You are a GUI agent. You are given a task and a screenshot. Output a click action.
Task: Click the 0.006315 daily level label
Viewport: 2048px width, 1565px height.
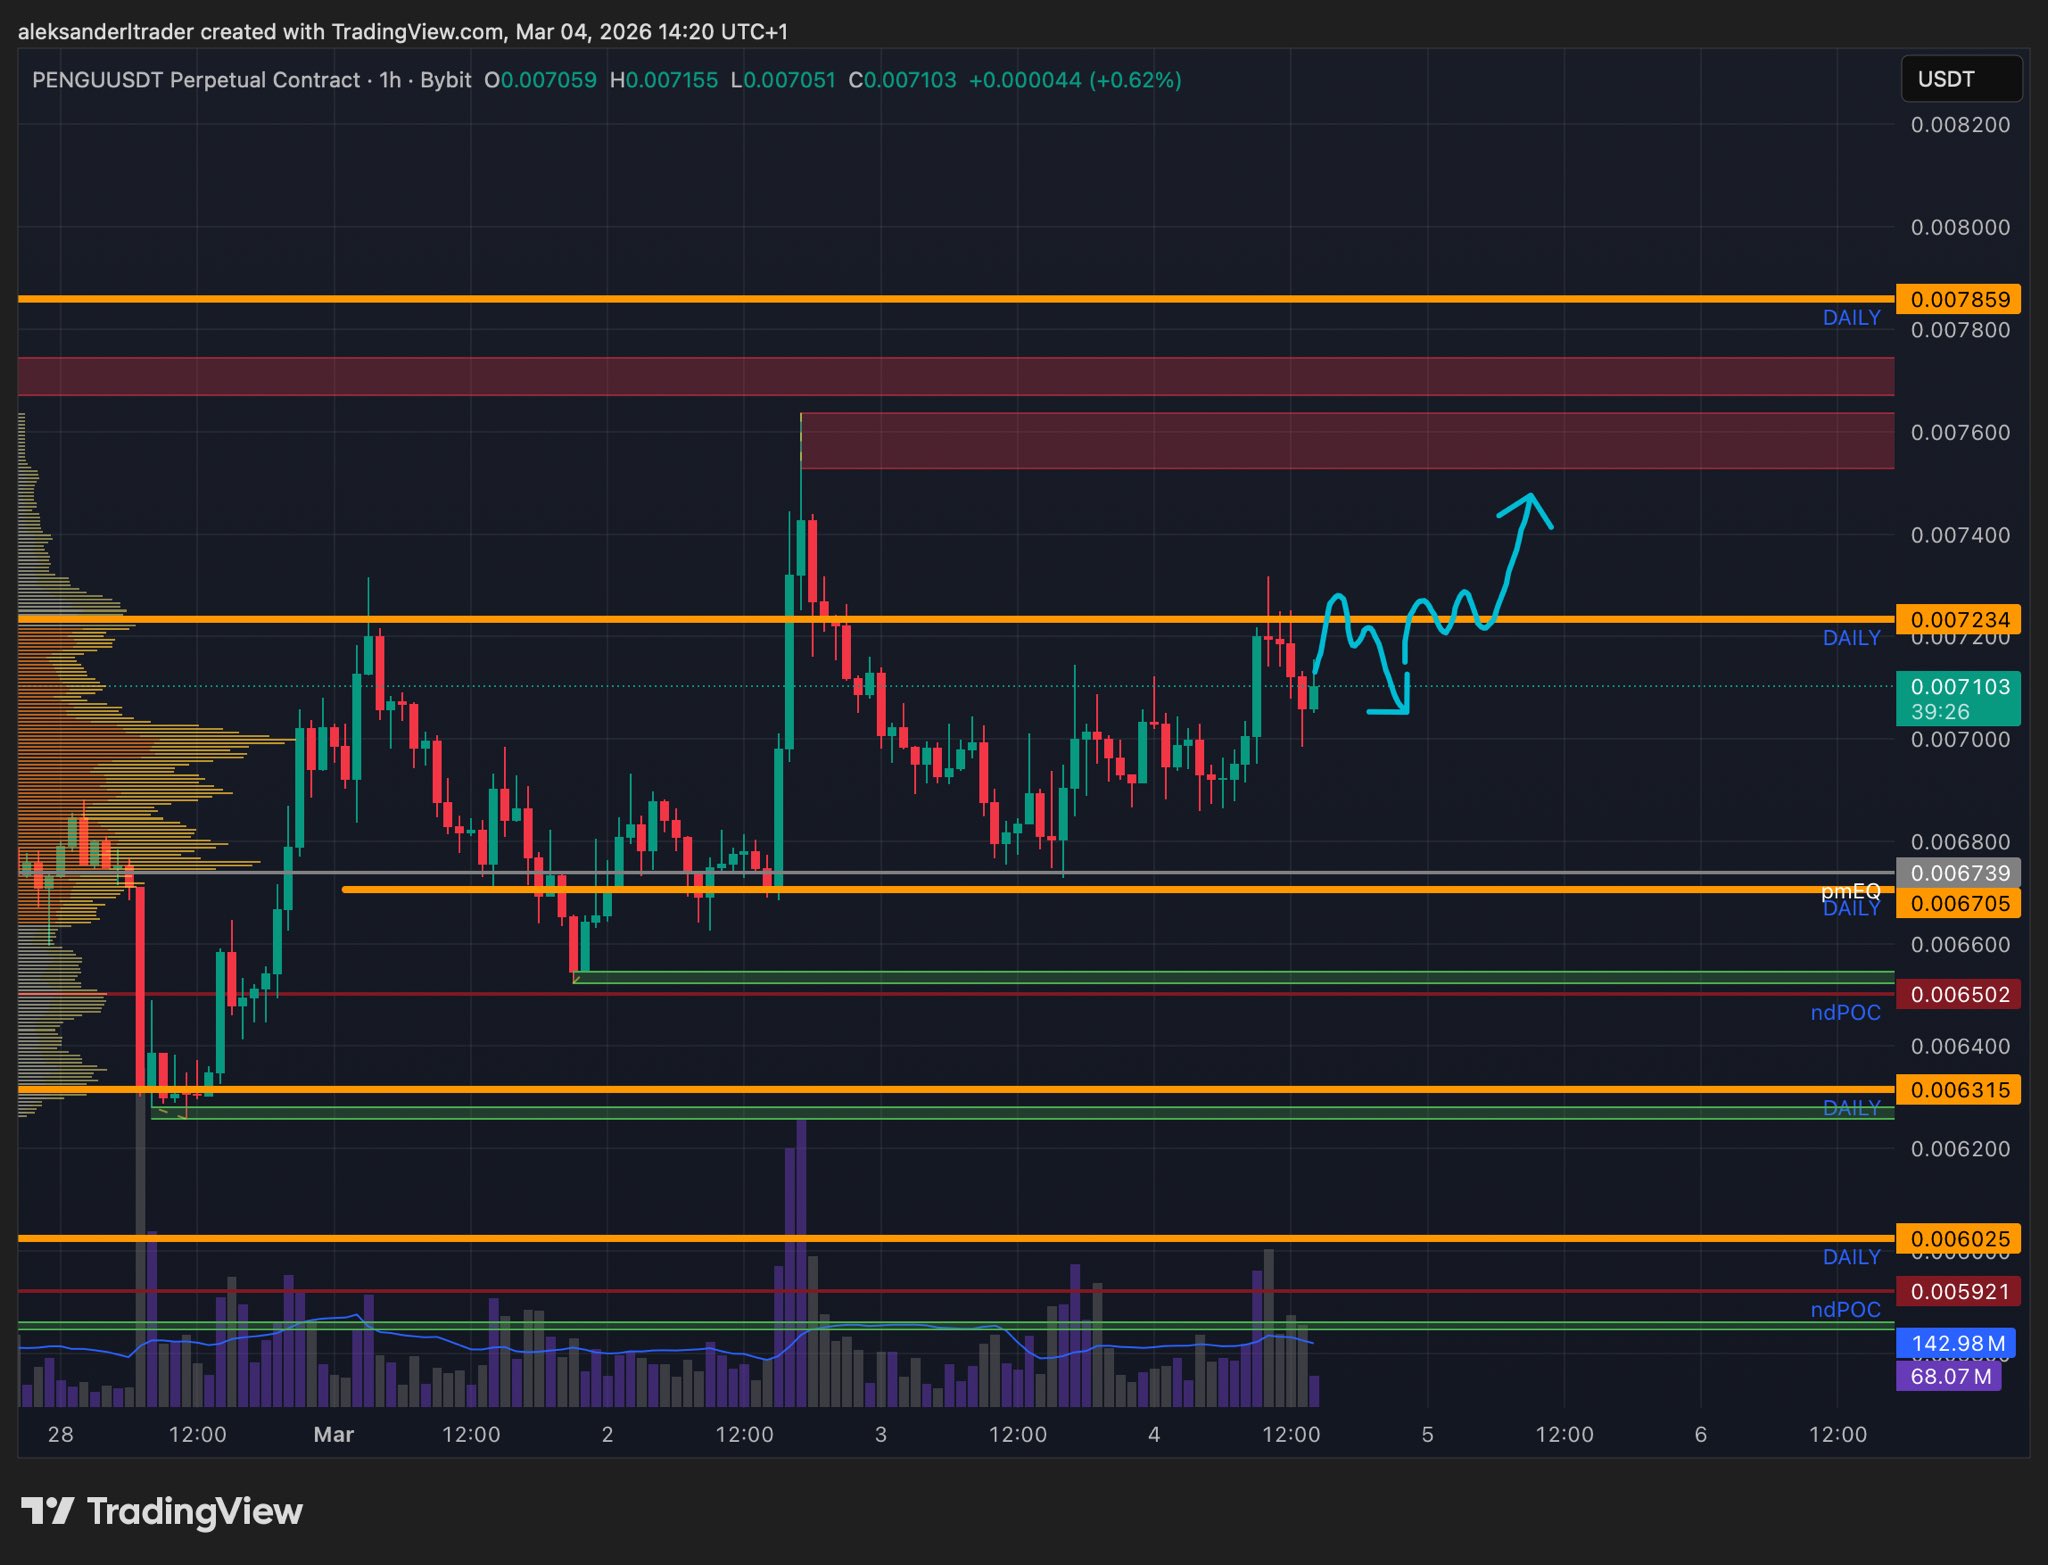click(1958, 1090)
